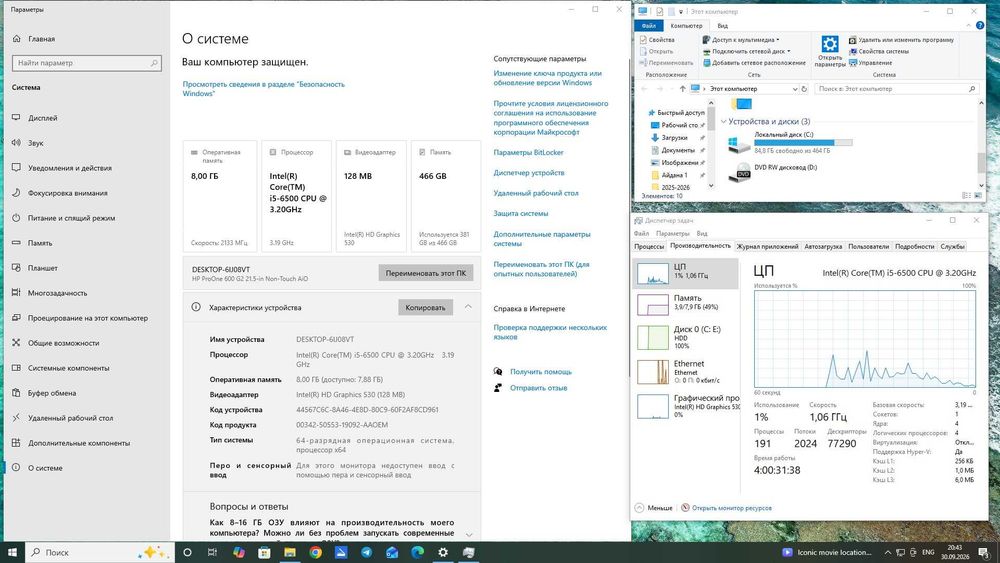Go to Главная in Settings
Screen dimensions: 1000x563
[x=41, y=39]
